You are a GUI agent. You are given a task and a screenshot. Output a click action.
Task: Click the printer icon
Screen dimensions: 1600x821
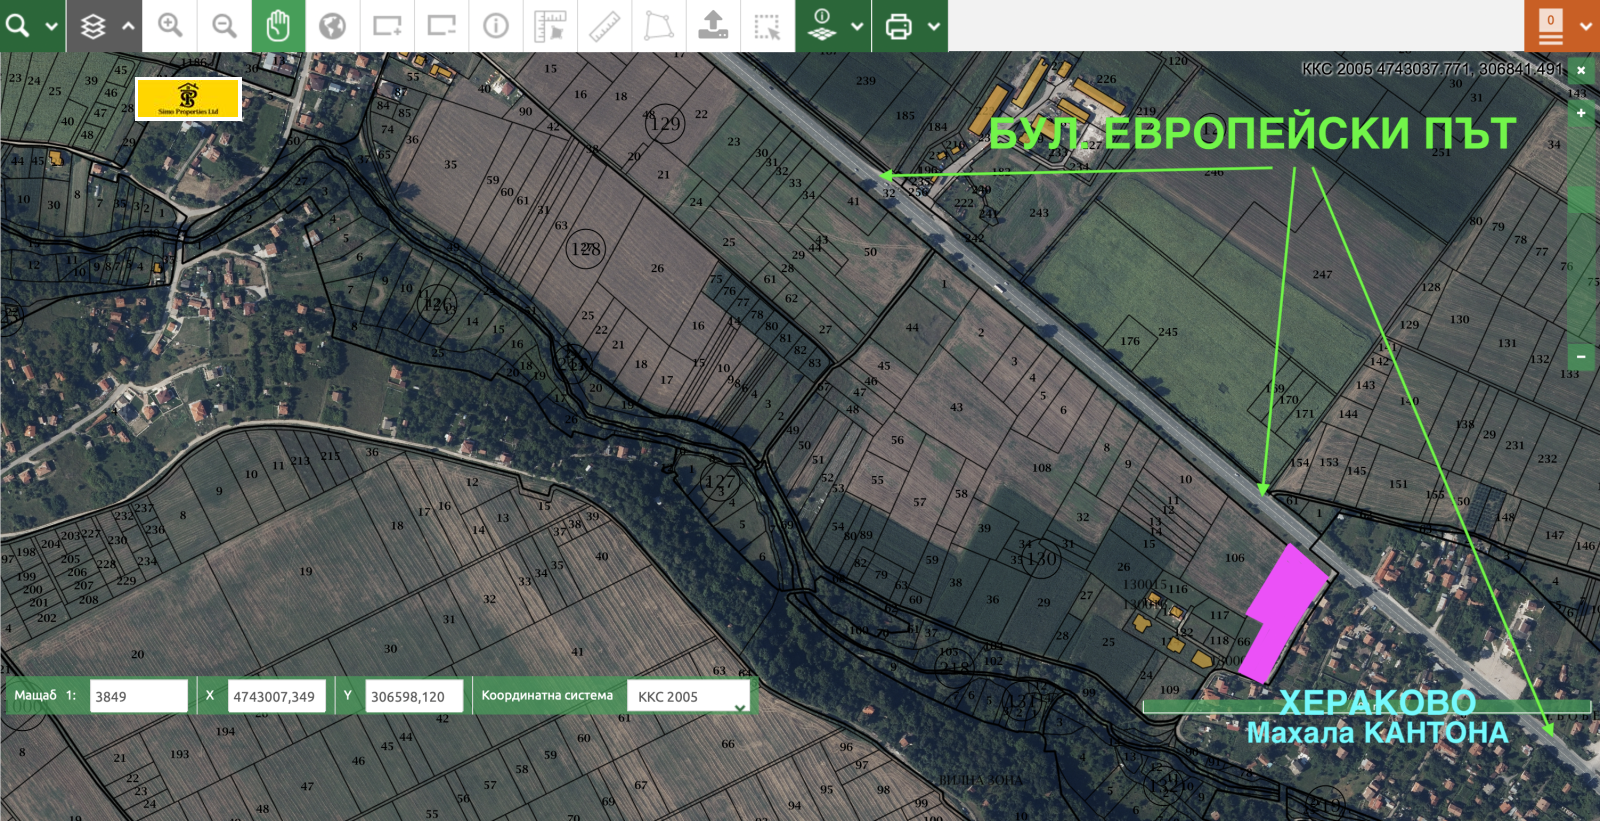tap(898, 26)
